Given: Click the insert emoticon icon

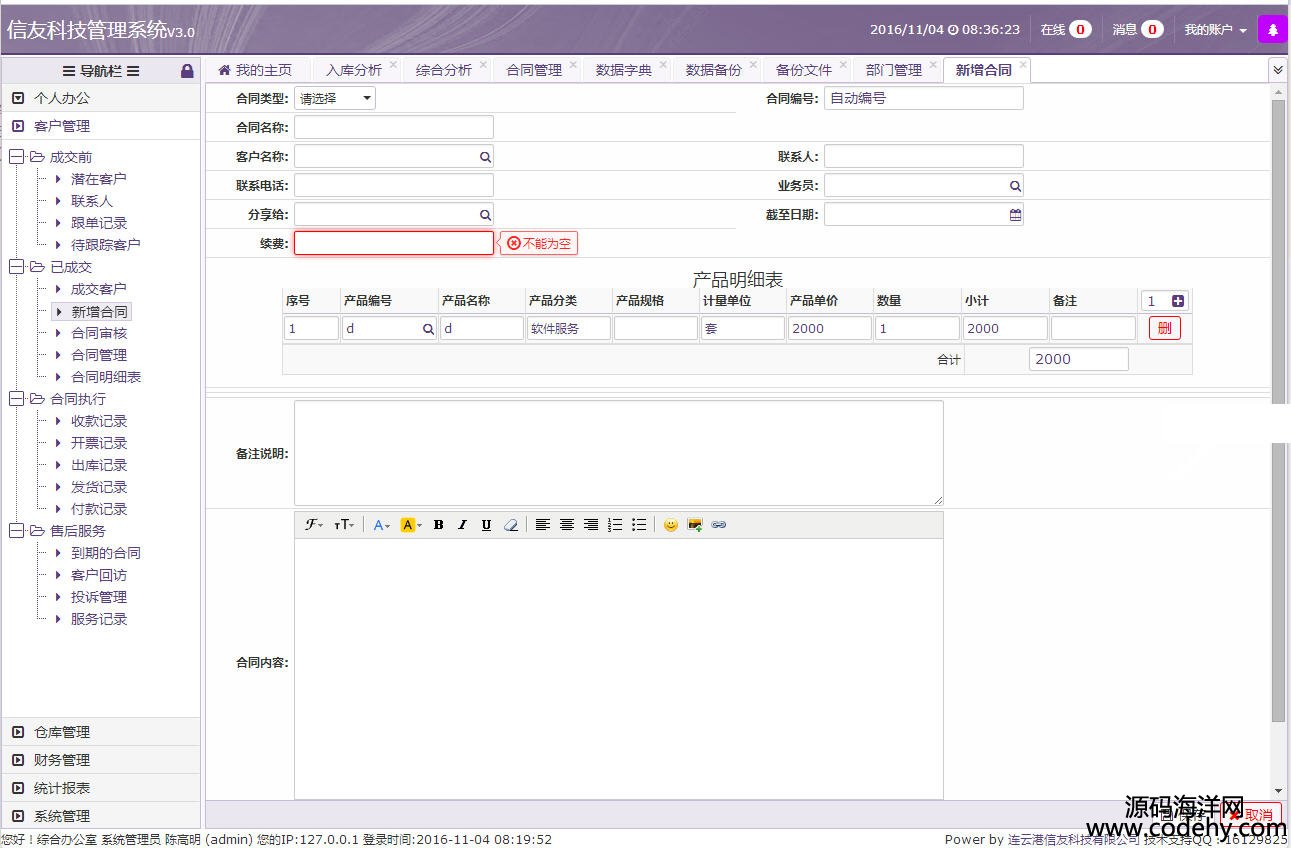Looking at the screenshot, I should pyautogui.click(x=670, y=525).
